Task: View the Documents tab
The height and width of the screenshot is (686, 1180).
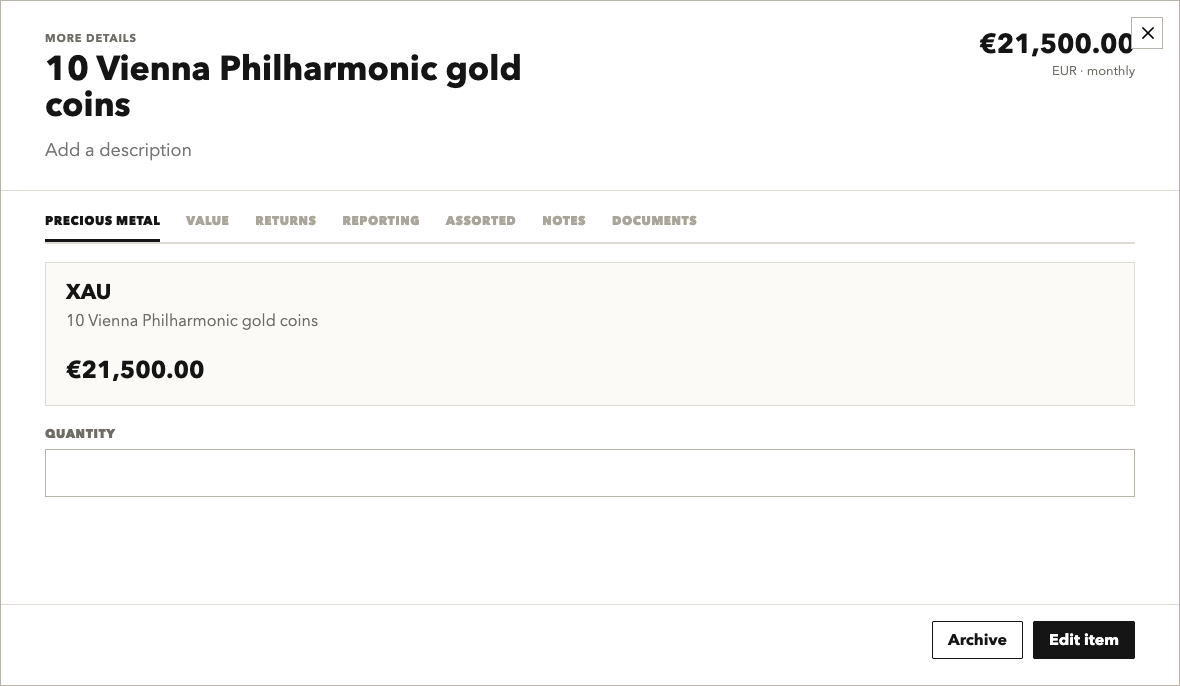Action: pyautogui.click(x=654, y=220)
